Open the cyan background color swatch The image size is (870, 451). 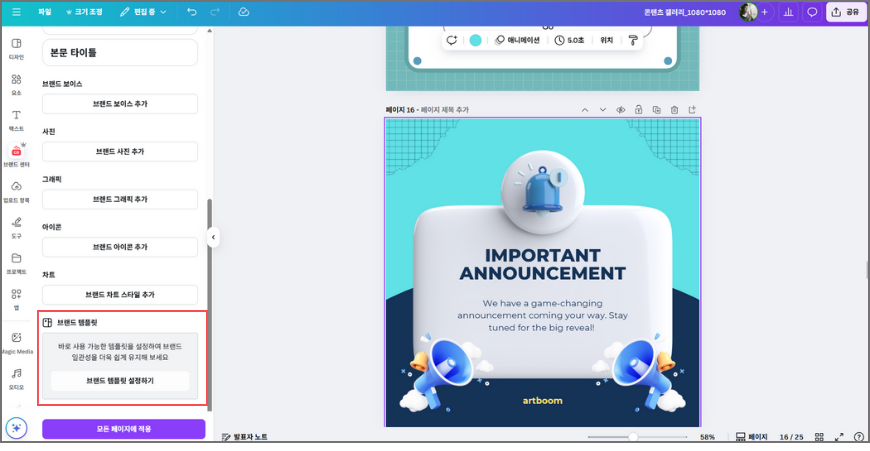(x=476, y=40)
